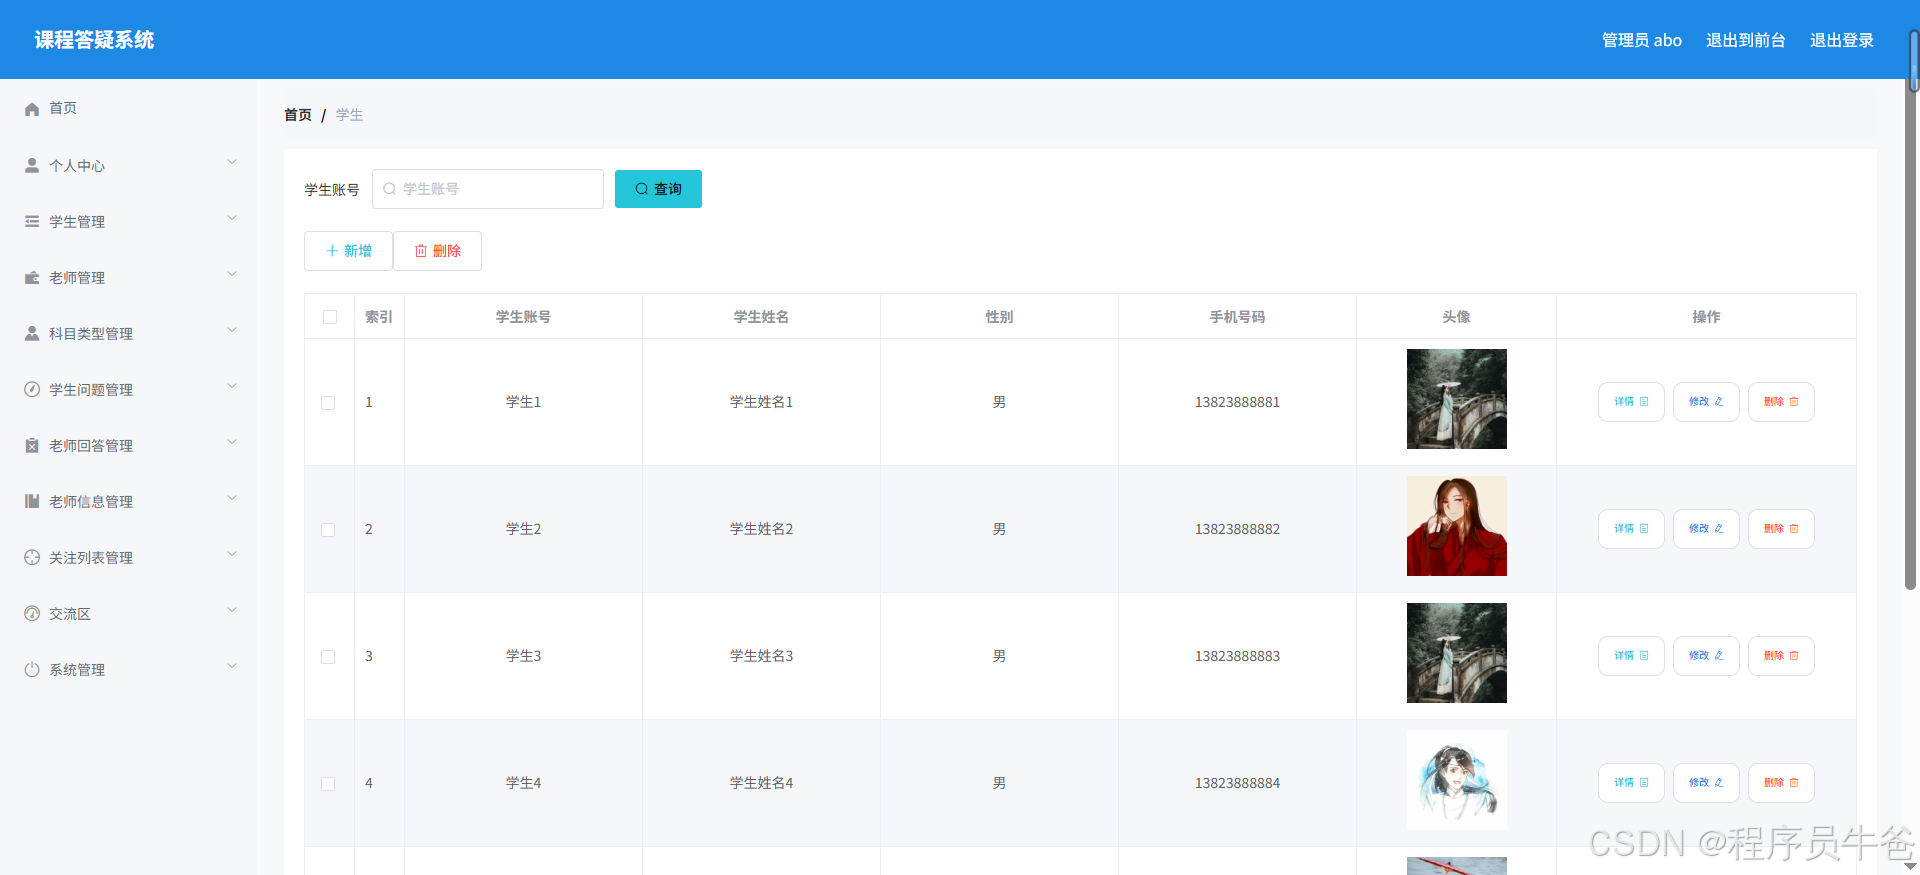Click the 科目类型管理 icon
Screen dimensions: 1920x875
[32, 333]
